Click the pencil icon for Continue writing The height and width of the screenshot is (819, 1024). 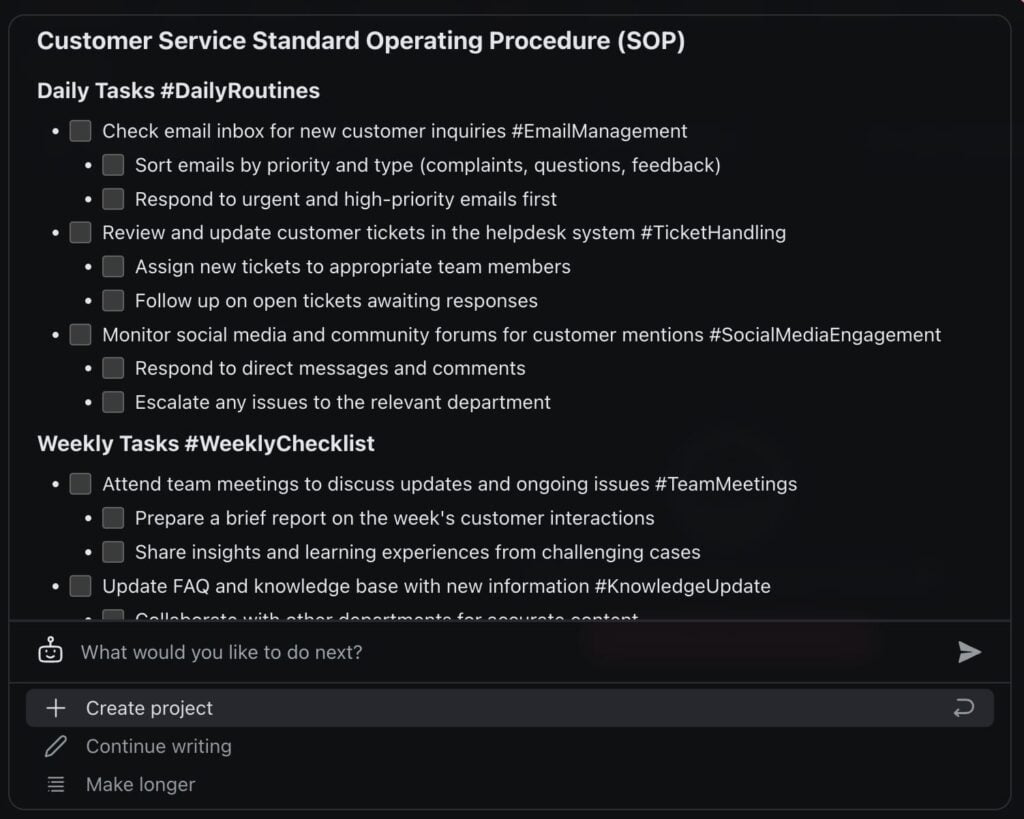pyautogui.click(x=56, y=746)
